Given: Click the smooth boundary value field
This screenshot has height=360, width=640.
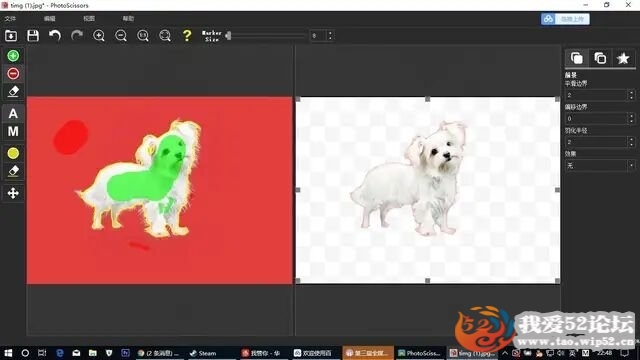Looking at the screenshot, I should [x=596, y=95].
